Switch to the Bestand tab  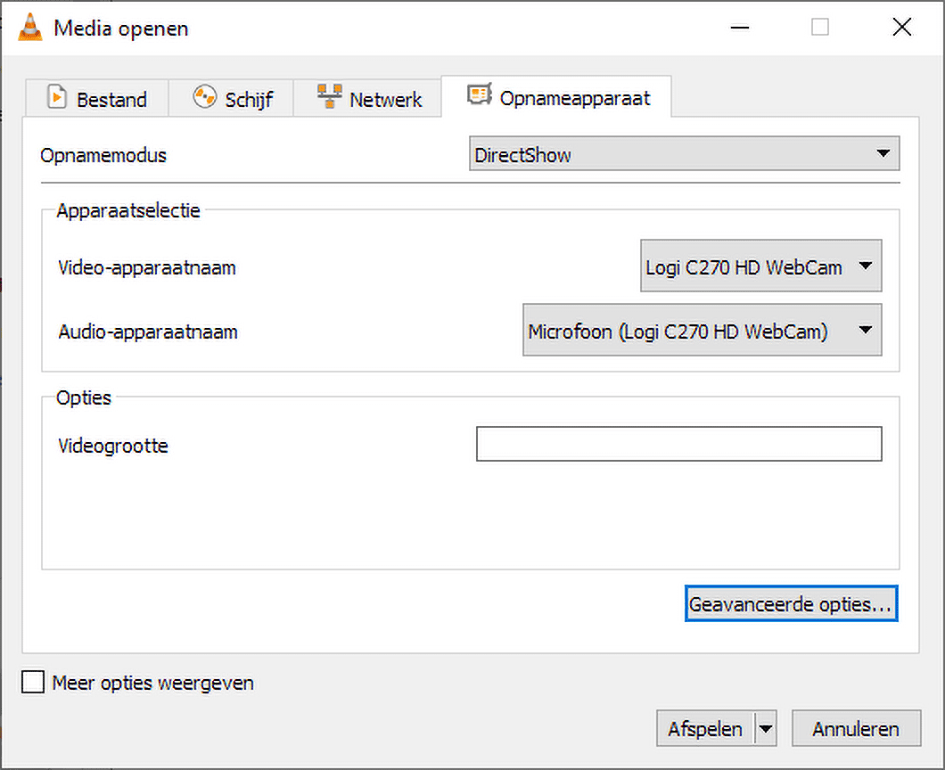point(97,99)
